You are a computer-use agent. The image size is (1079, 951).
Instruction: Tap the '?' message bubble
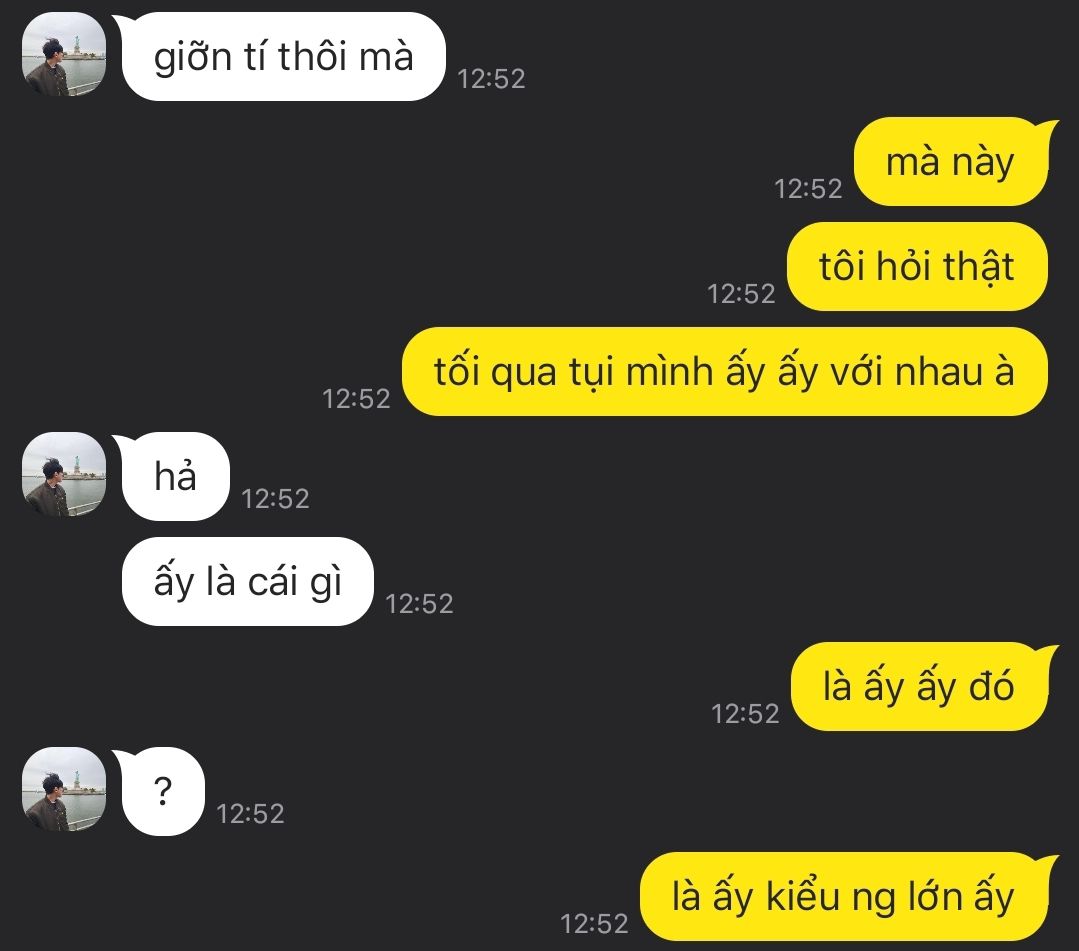162,791
